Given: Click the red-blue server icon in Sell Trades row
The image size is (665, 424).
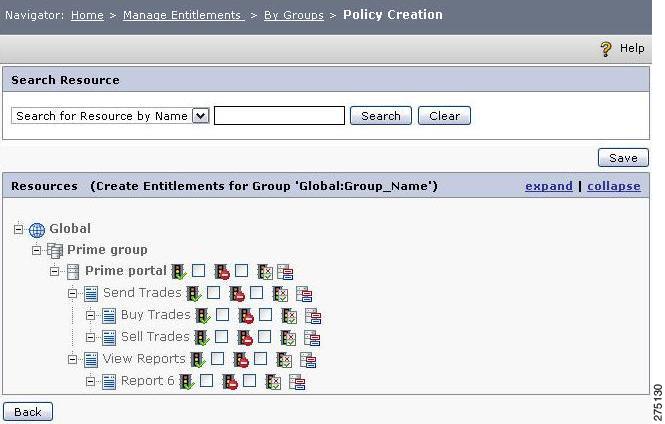Looking at the screenshot, I should (x=312, y=338).
